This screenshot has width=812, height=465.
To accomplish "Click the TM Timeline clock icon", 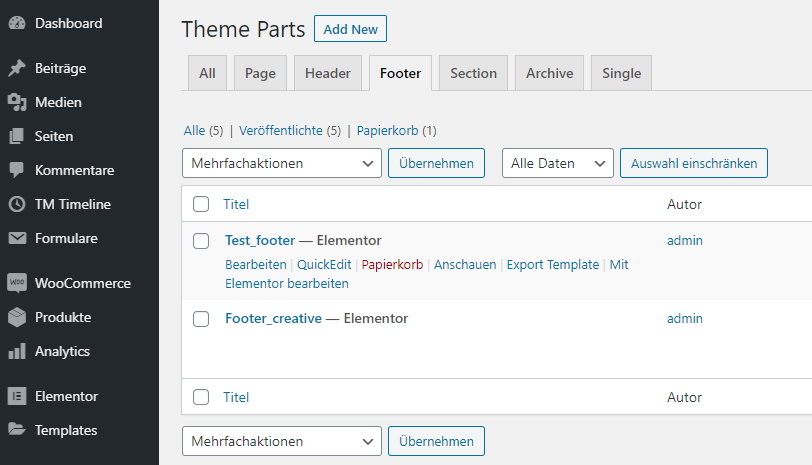I will point(17,205).
